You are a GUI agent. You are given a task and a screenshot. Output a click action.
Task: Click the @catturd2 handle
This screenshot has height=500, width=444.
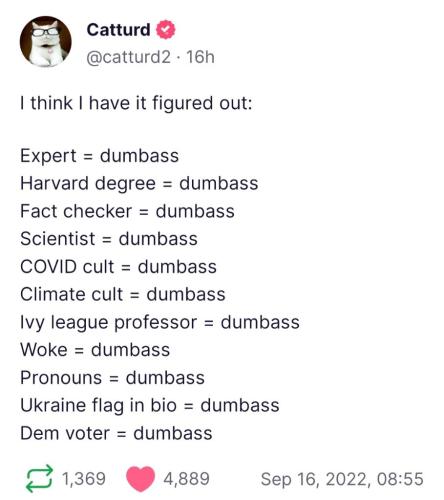click(128, 57)
